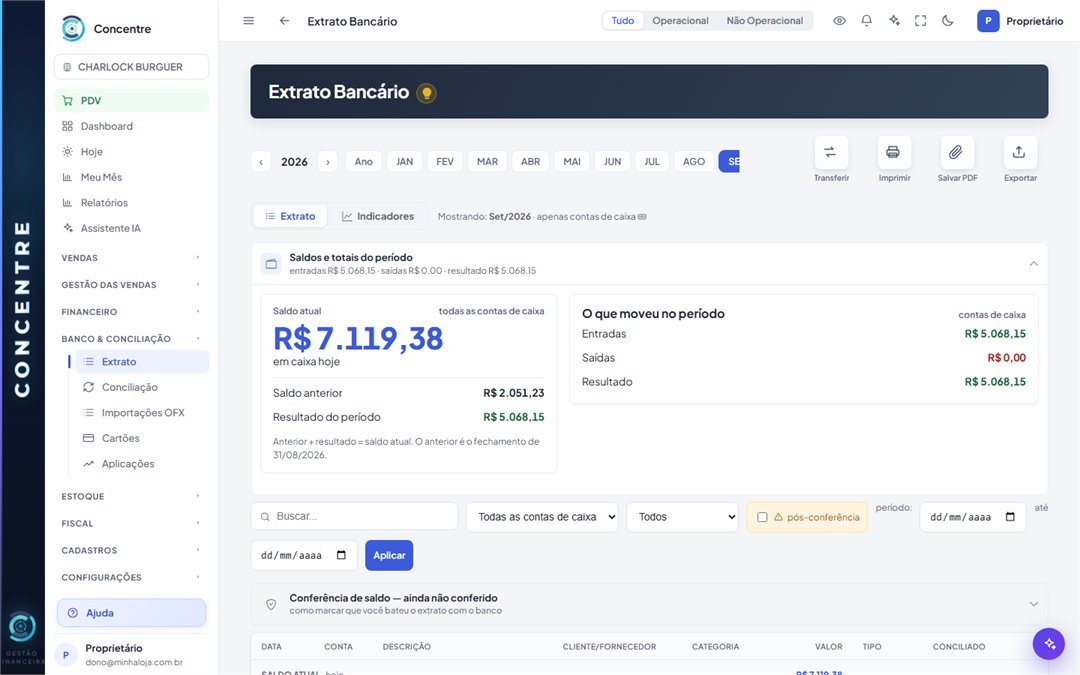Open Todas as contas de caixa dropdown
This screenshot has width=1080, height=675.
tap(542, 517)
